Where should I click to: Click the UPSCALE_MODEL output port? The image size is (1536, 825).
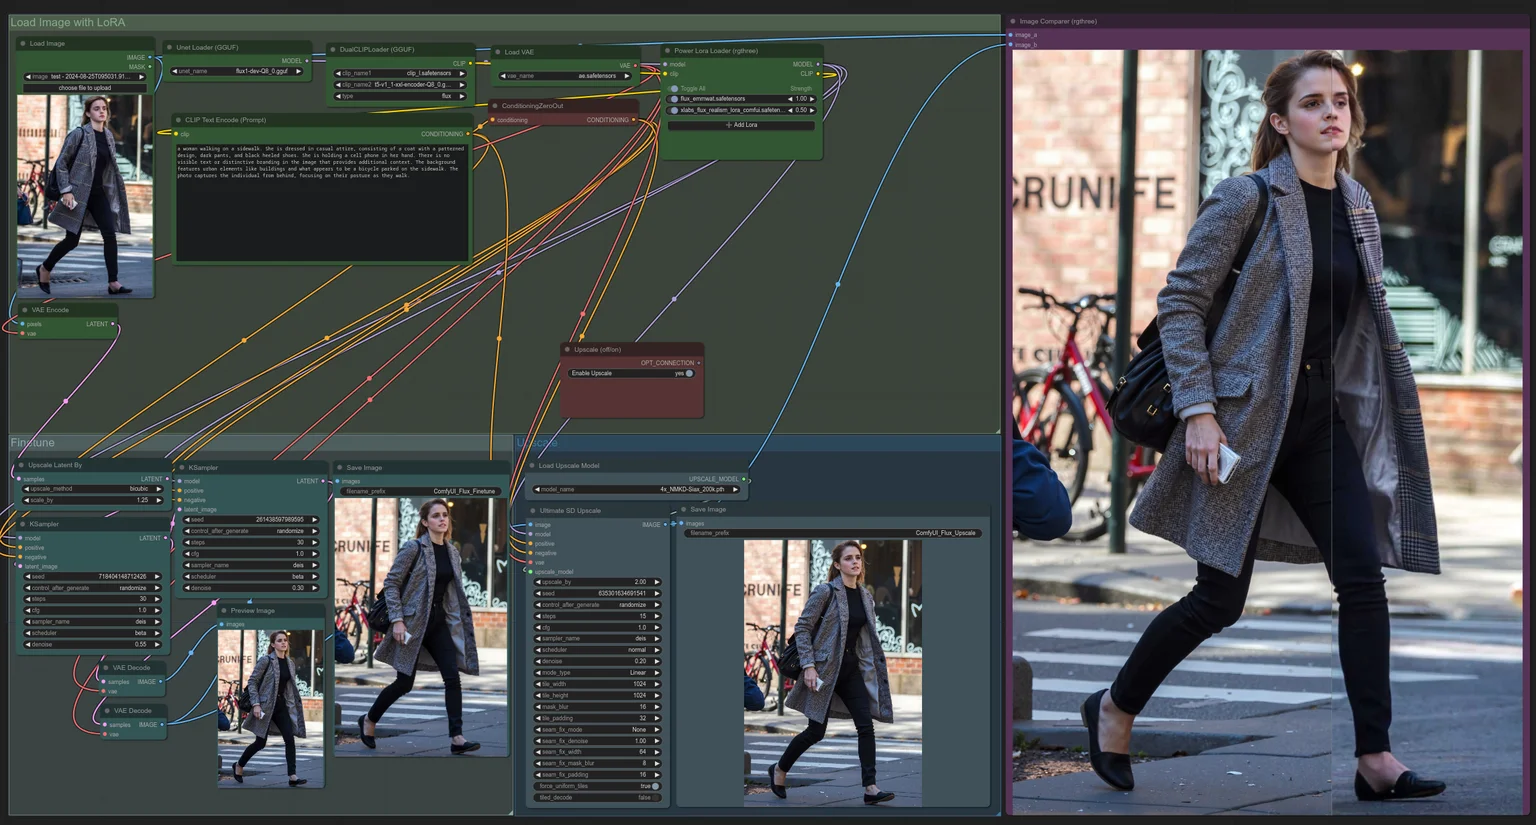(744, 479)
